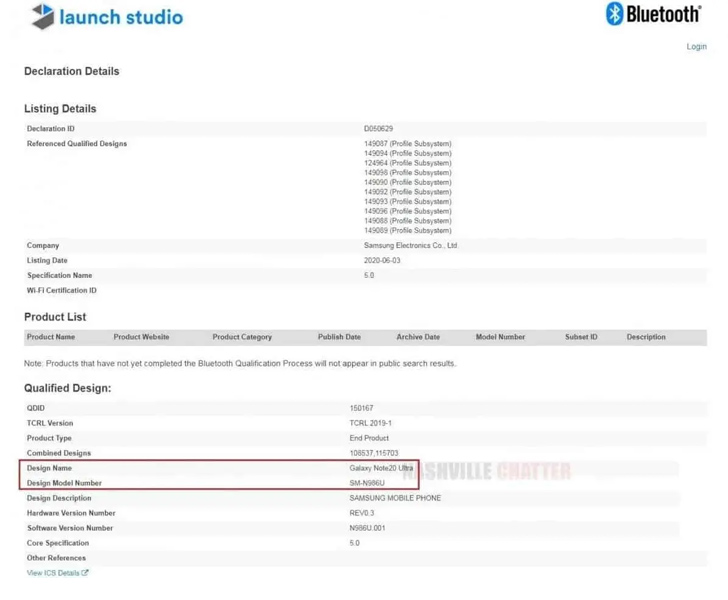Click the Product Website column header
The image size is (728, 600).
point(141,337)
